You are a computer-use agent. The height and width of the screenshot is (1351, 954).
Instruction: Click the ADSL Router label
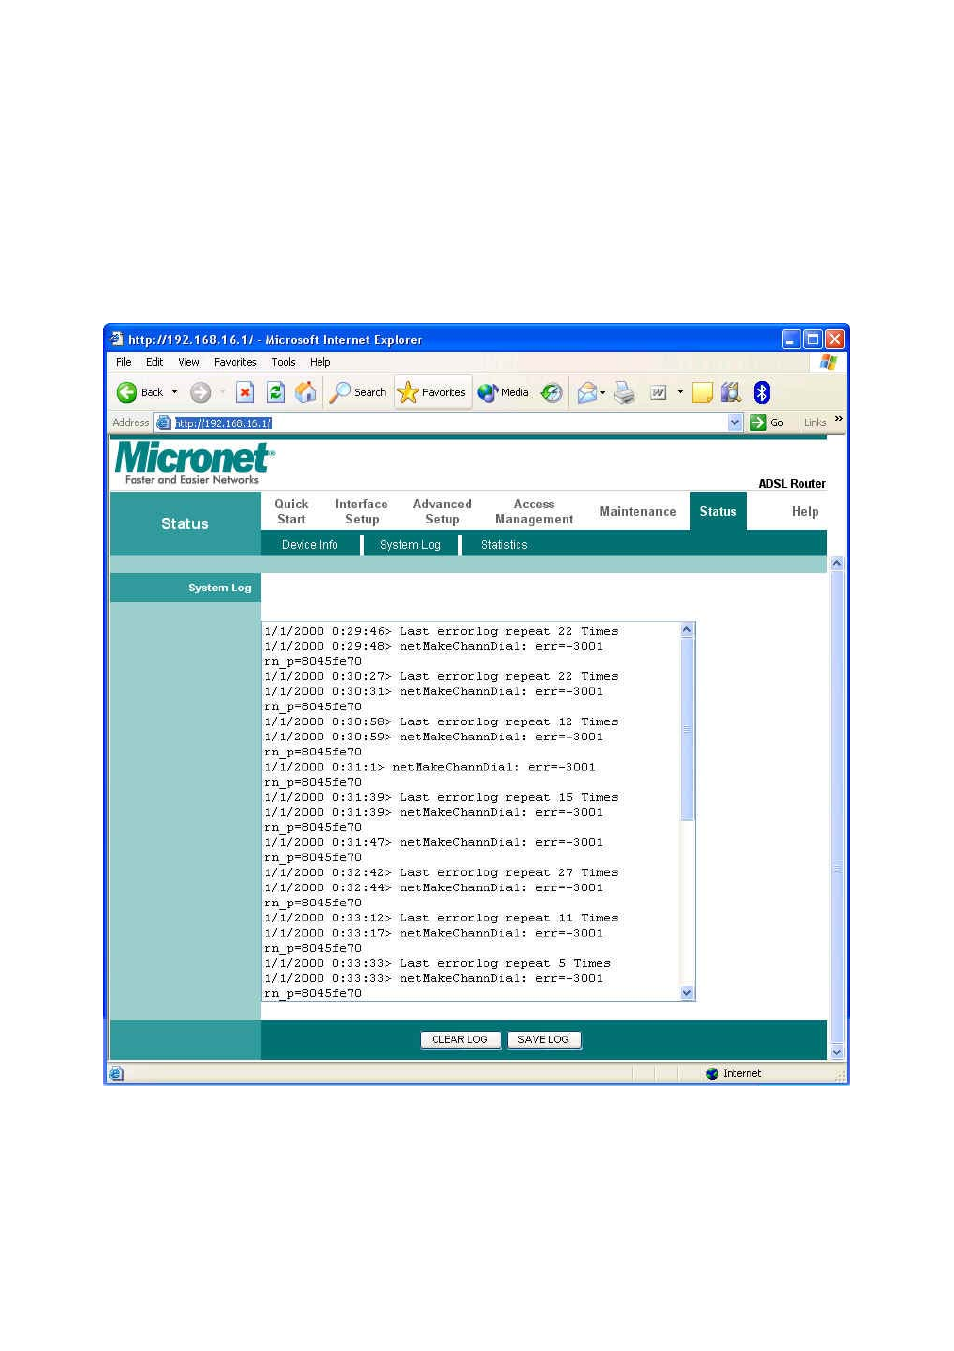pyautogui.click(x=792, y=483)
